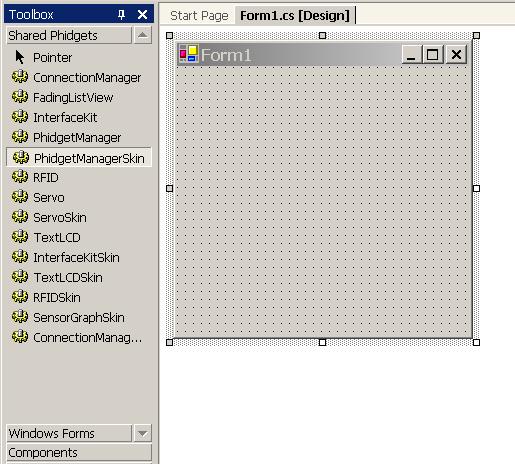515x464 pixels.
Task: Switch to the Start Page tab
Action: tap(199, 16)
